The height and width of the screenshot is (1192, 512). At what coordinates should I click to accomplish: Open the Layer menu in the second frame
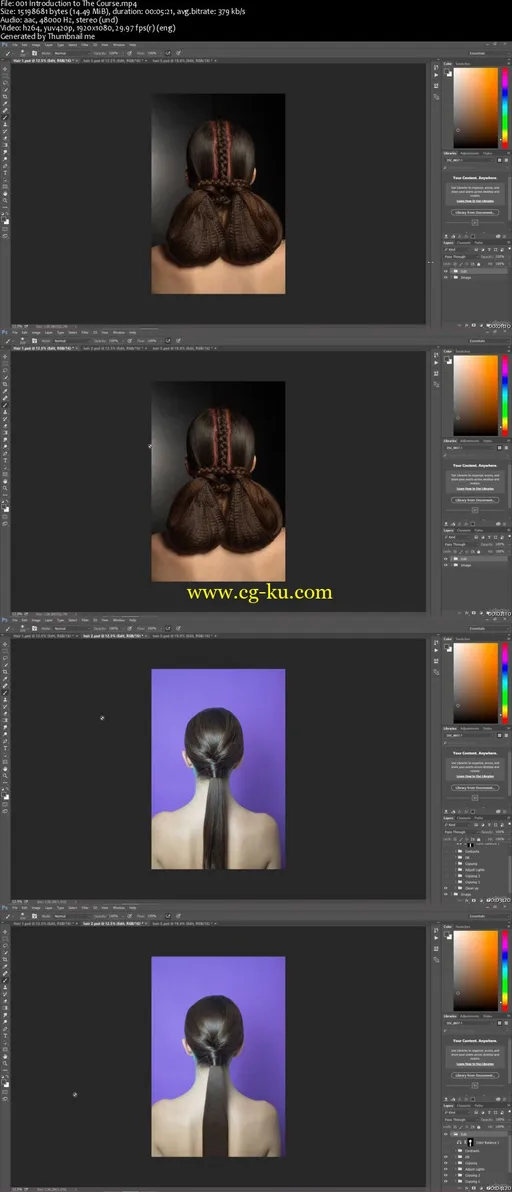(48, 332)
